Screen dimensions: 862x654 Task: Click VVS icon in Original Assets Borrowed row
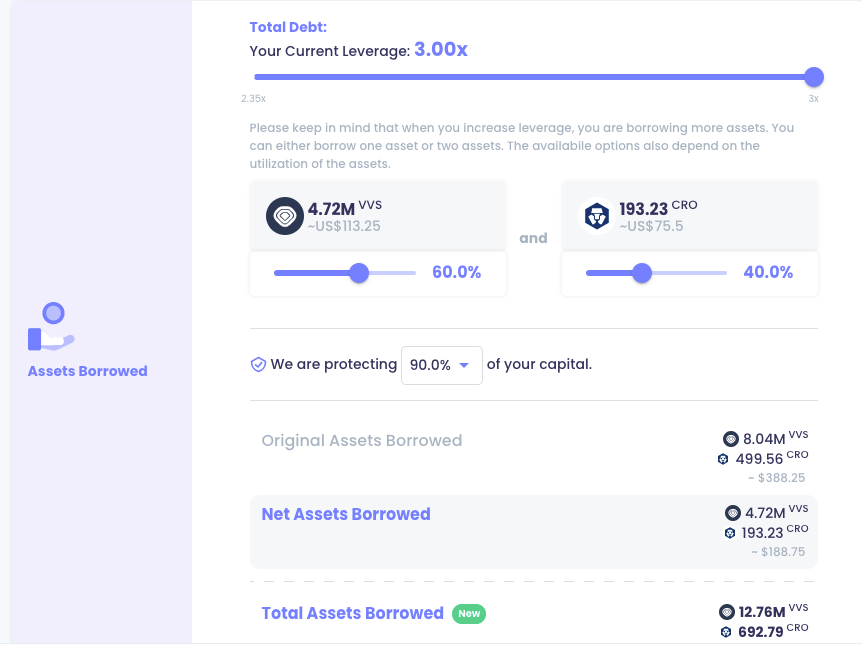[x=731, y=439]
